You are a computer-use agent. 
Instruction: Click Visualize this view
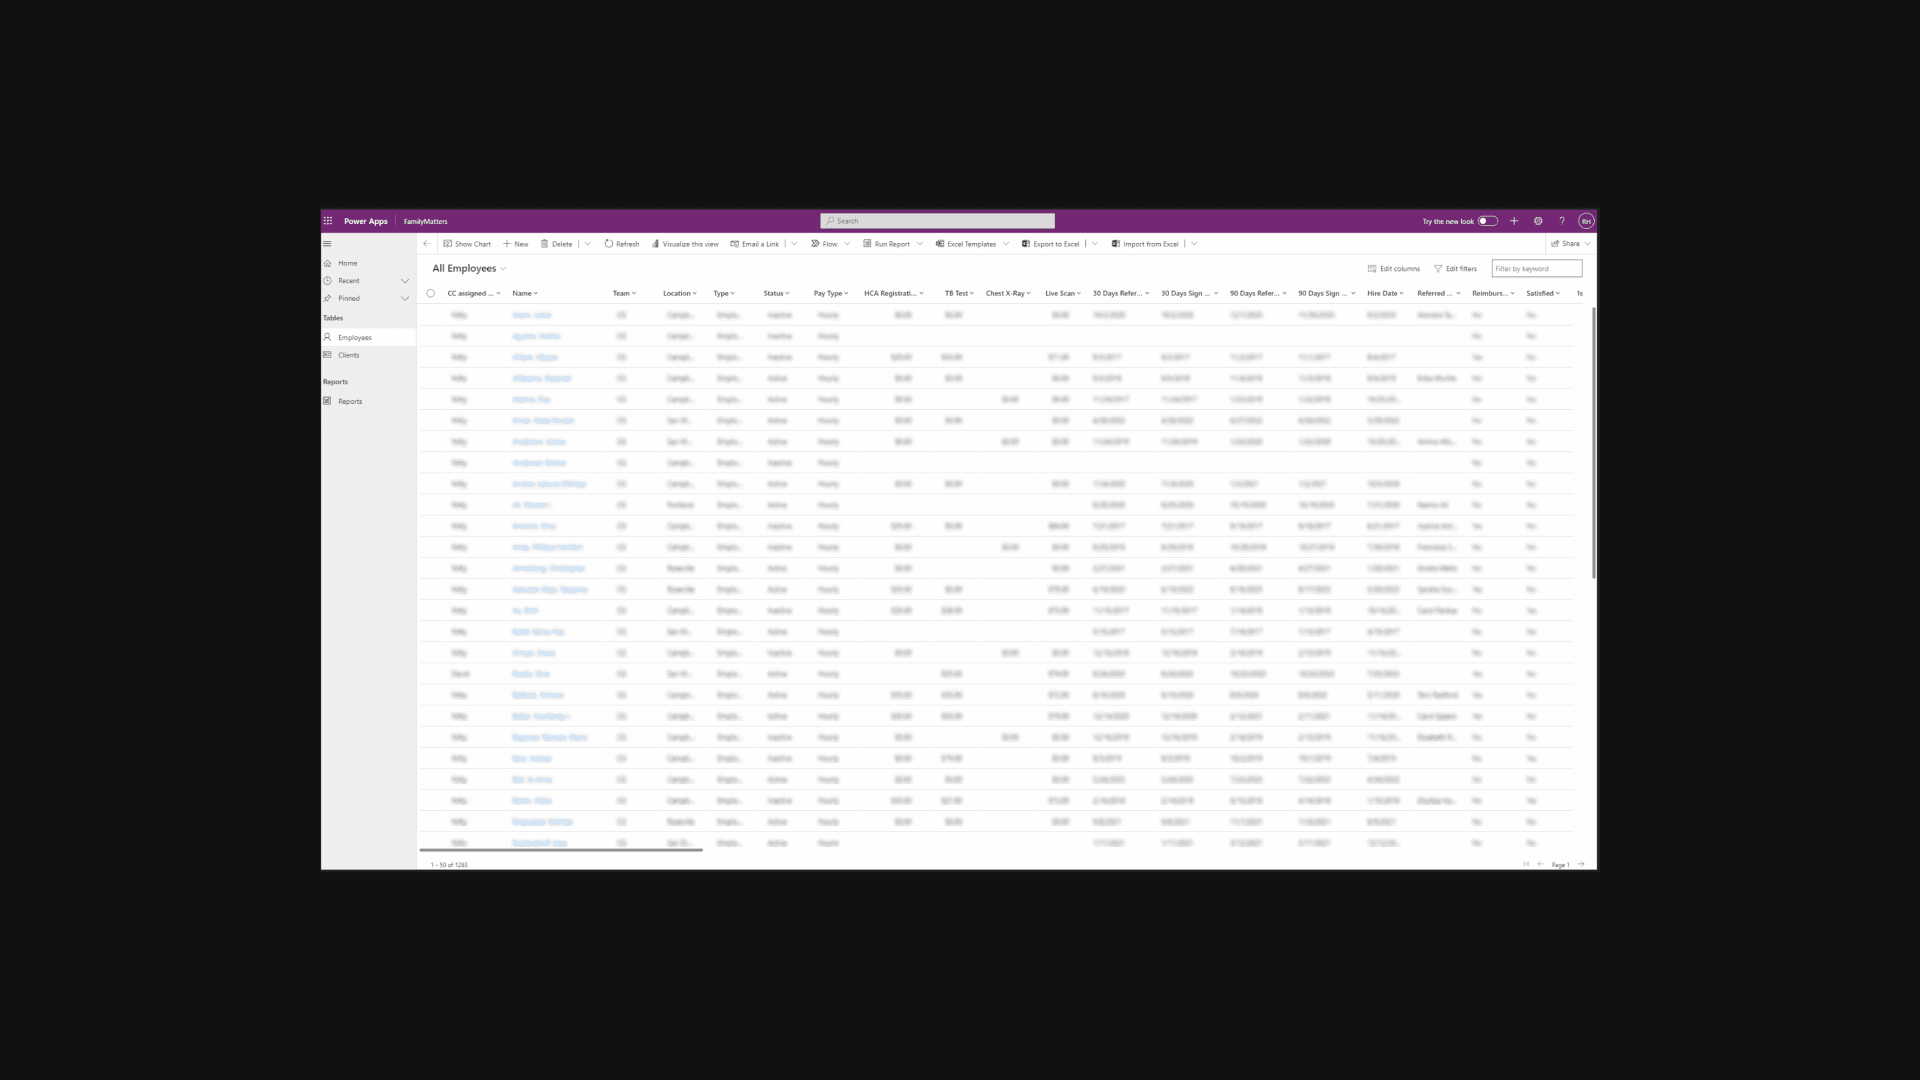685,244
